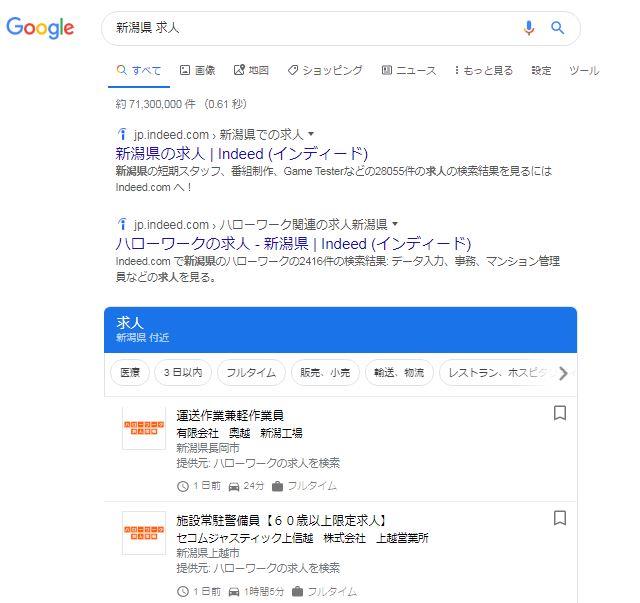Select the 3日以内 filter chip
Viewport: 640px width, 603px height.
click(182, 373)
